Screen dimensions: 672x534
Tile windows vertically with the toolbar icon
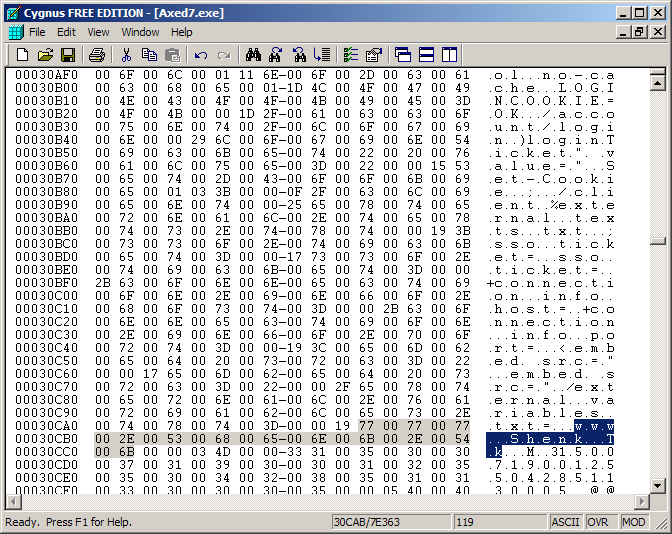coord(450,55)
